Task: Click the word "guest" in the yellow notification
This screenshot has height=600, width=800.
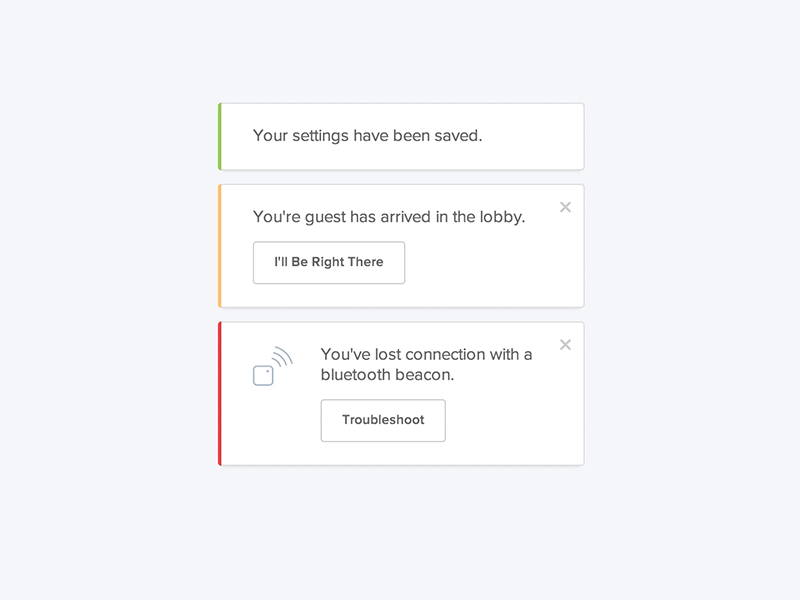Action: (322, 217)
